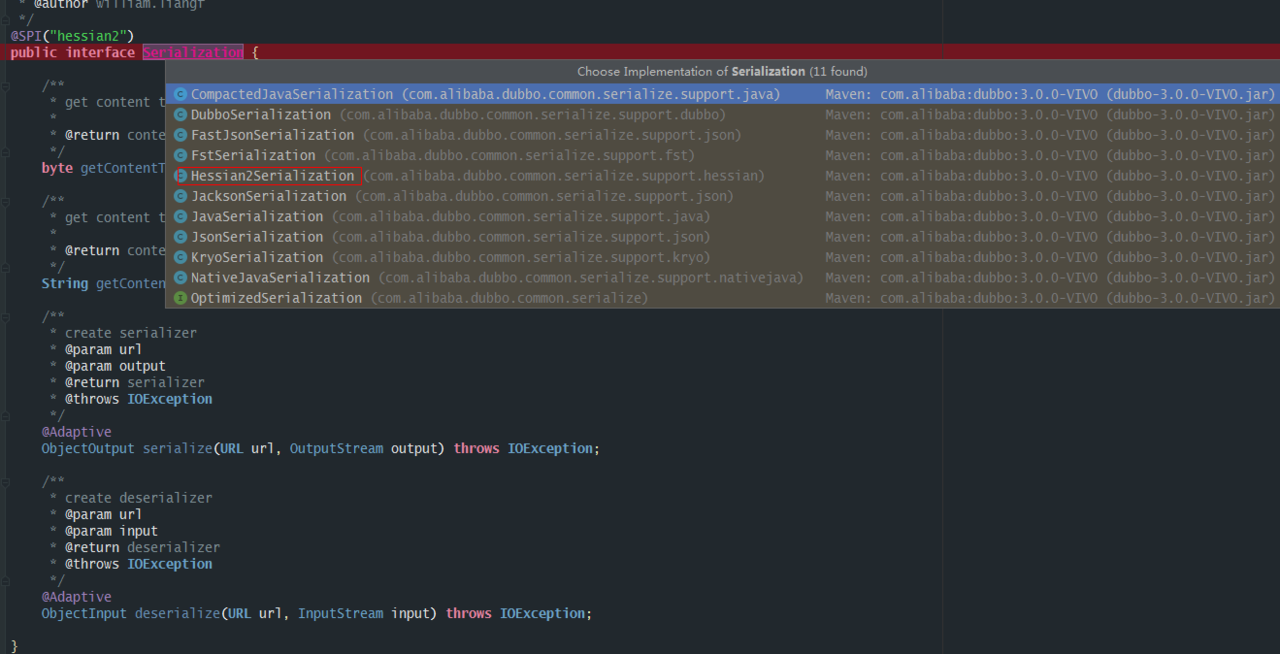Select the Hessian2Serialization implementation entry
This screenshot has width=1280, height=654.
[272, 176]
